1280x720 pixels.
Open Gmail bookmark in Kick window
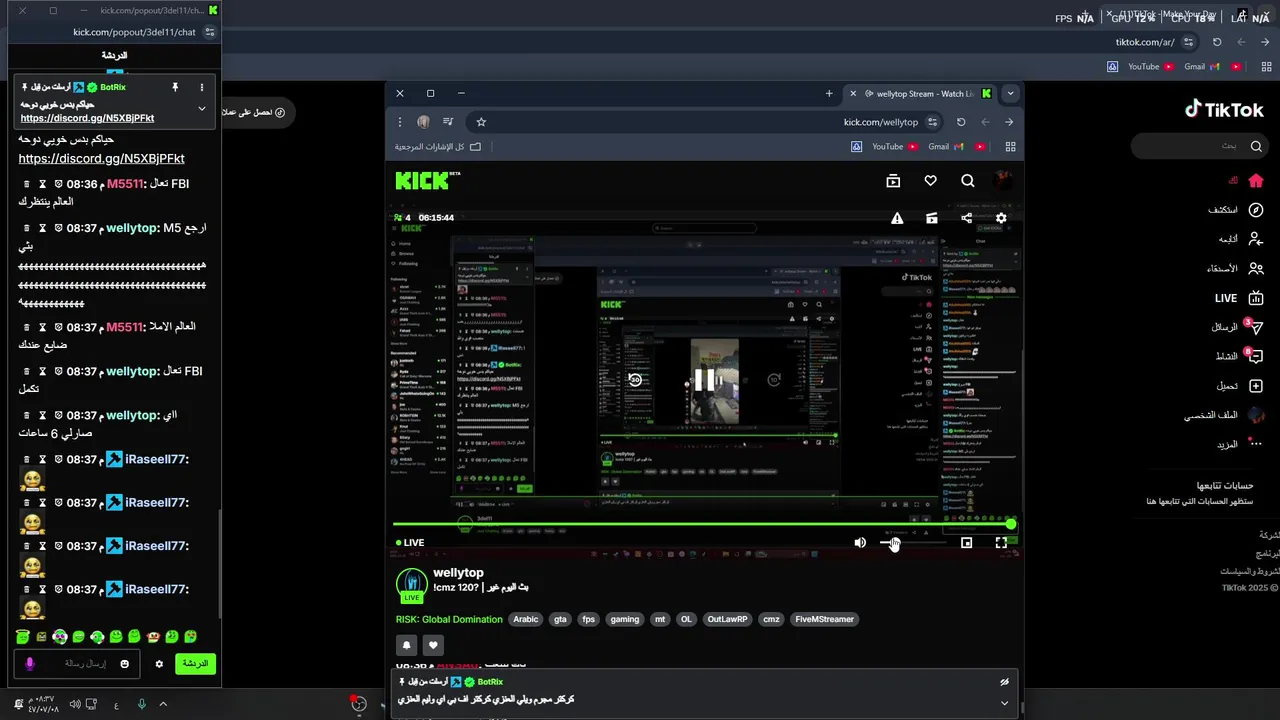tap(944, 146)
